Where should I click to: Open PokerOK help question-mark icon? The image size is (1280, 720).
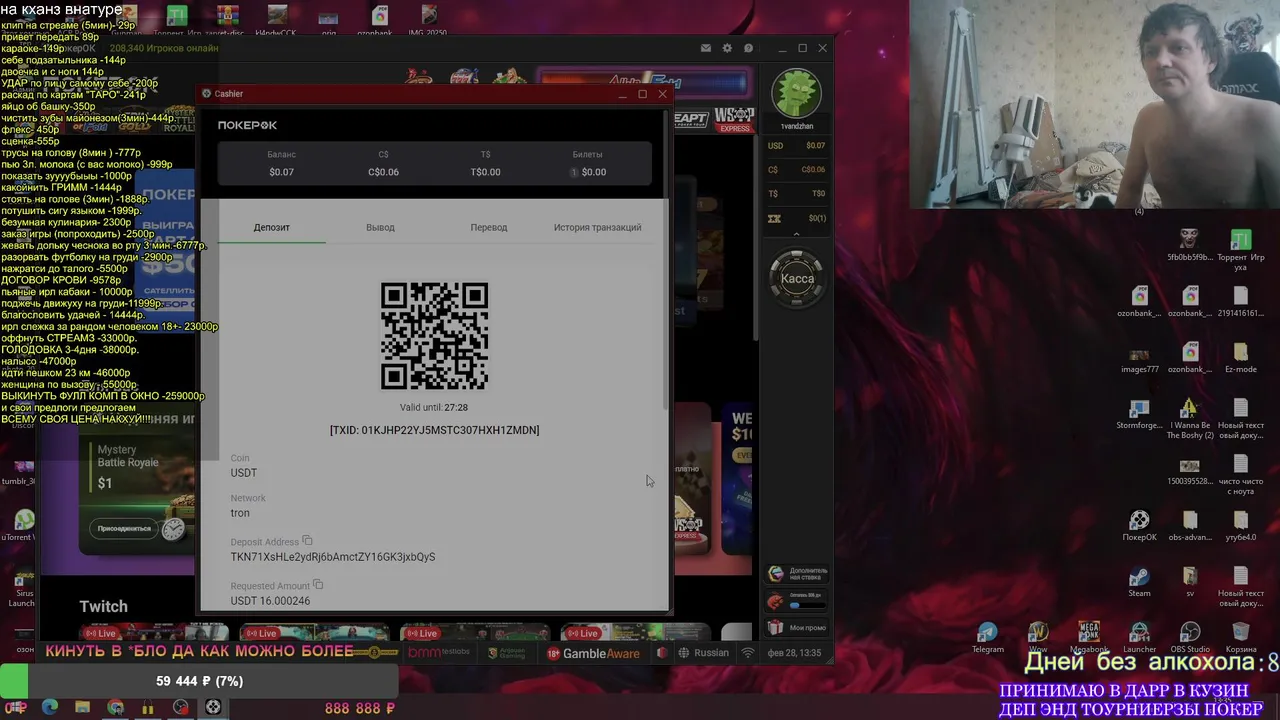click(x=748, y=48)
